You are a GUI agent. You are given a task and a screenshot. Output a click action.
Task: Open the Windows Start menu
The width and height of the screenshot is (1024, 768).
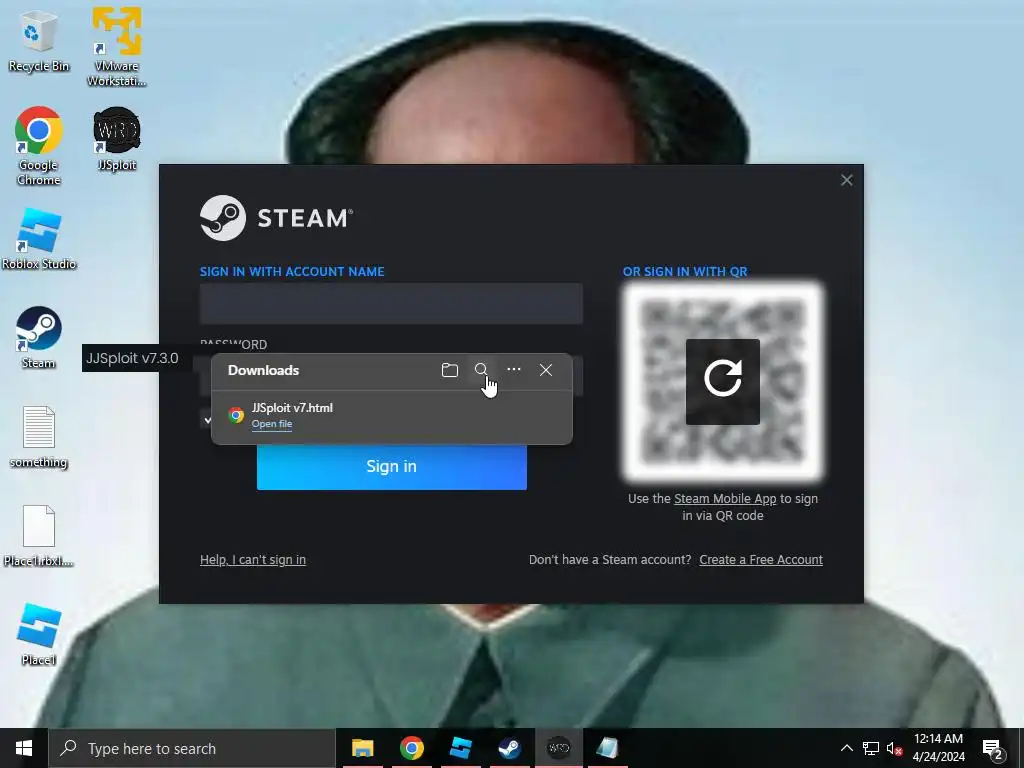pyautogui.click(x=24, y=748)
